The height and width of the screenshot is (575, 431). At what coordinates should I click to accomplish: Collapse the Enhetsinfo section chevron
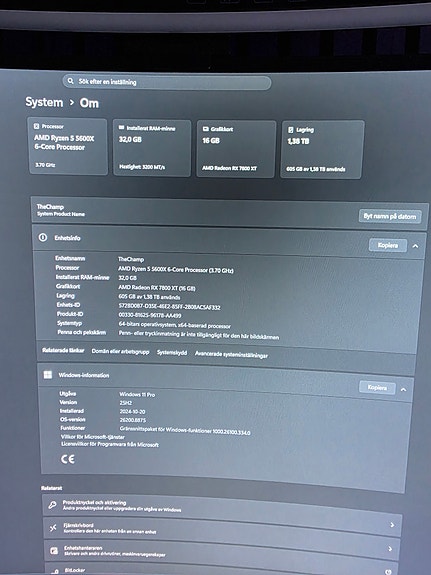(x=415, y=246)
